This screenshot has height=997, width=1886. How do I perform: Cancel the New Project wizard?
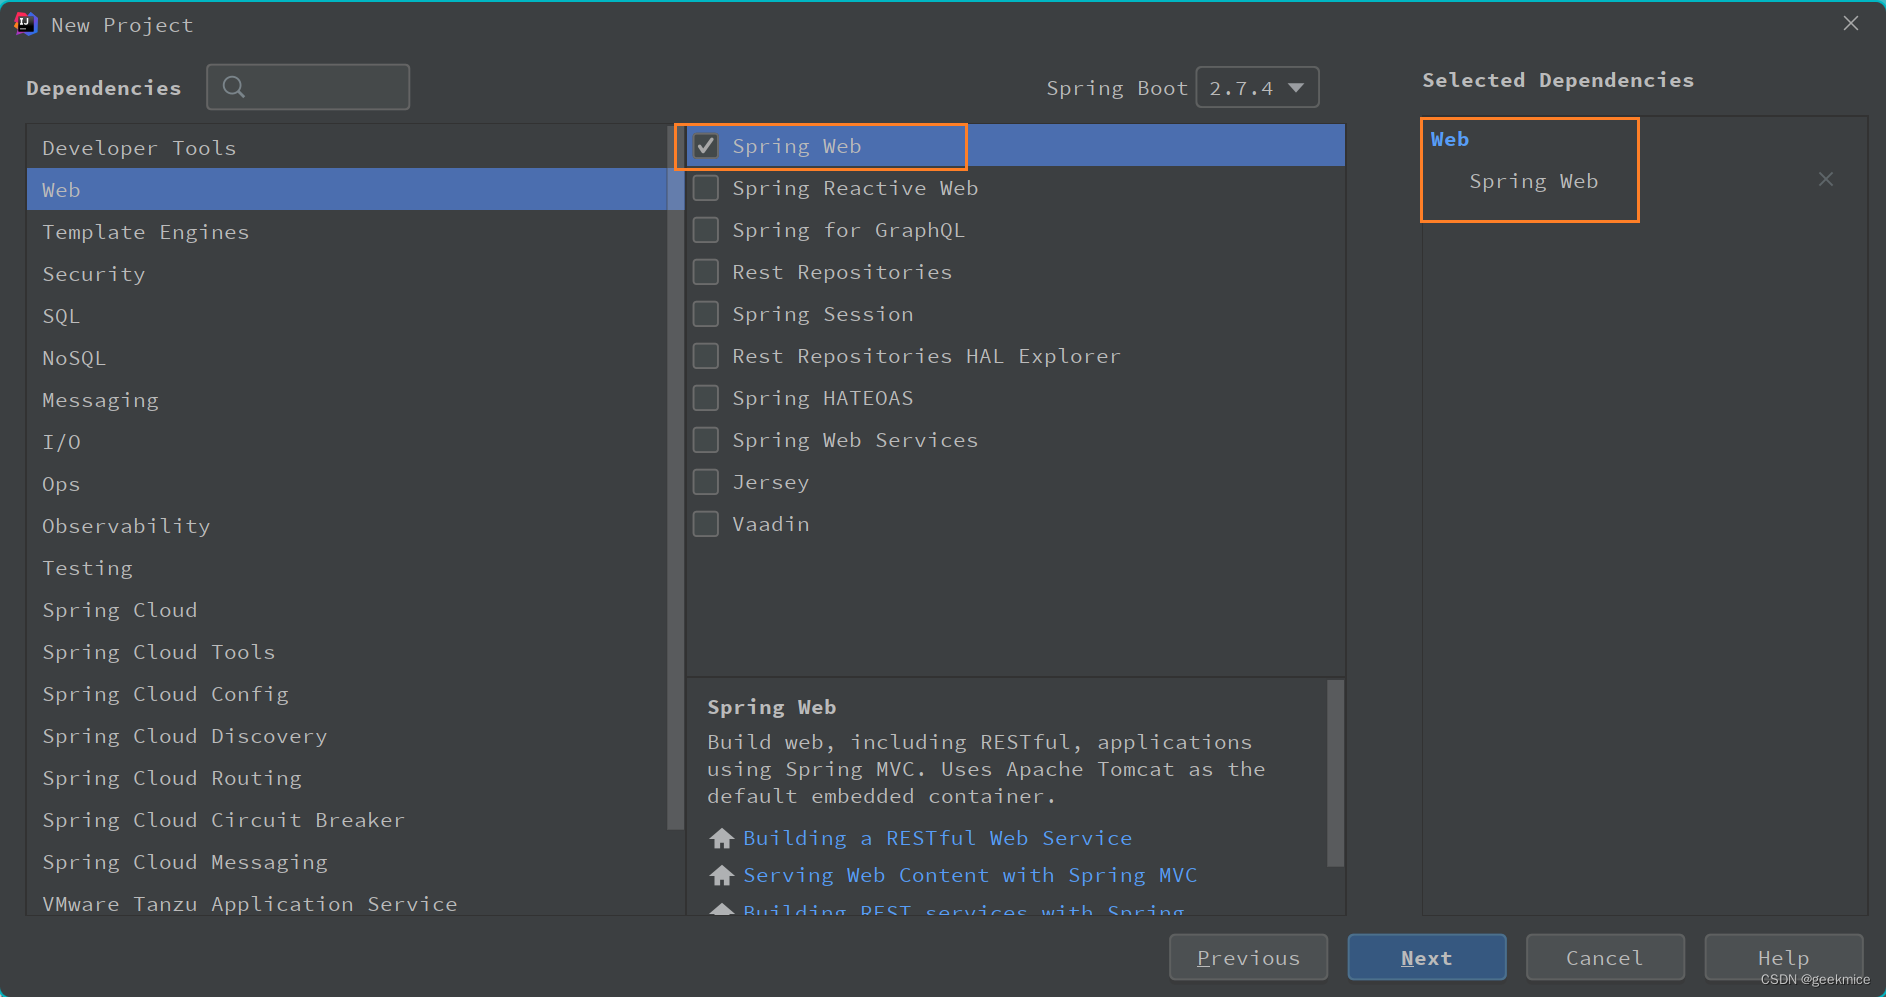[x=1605, y=958]
